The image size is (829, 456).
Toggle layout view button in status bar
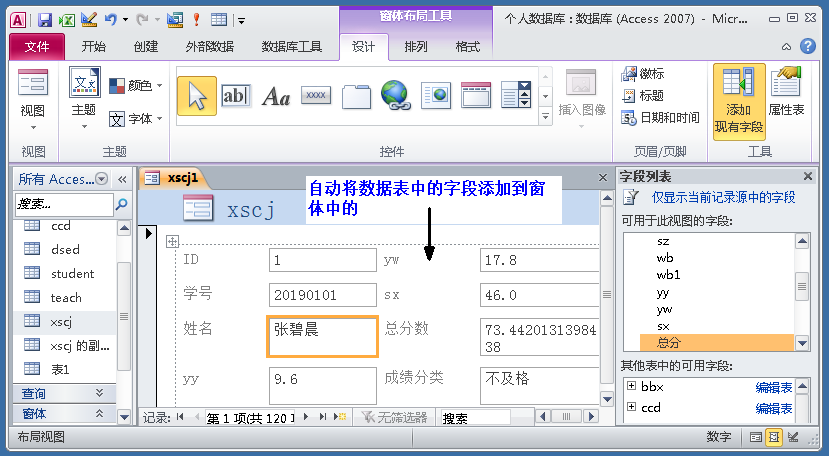tap(774, 437)
